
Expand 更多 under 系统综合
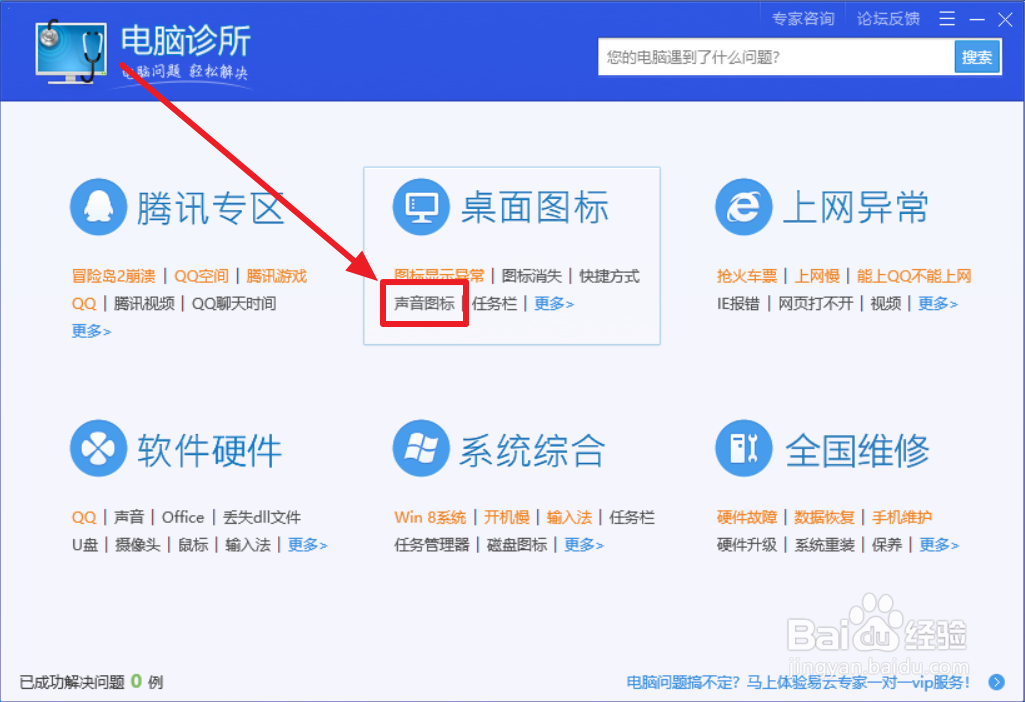tap(584, 544)
